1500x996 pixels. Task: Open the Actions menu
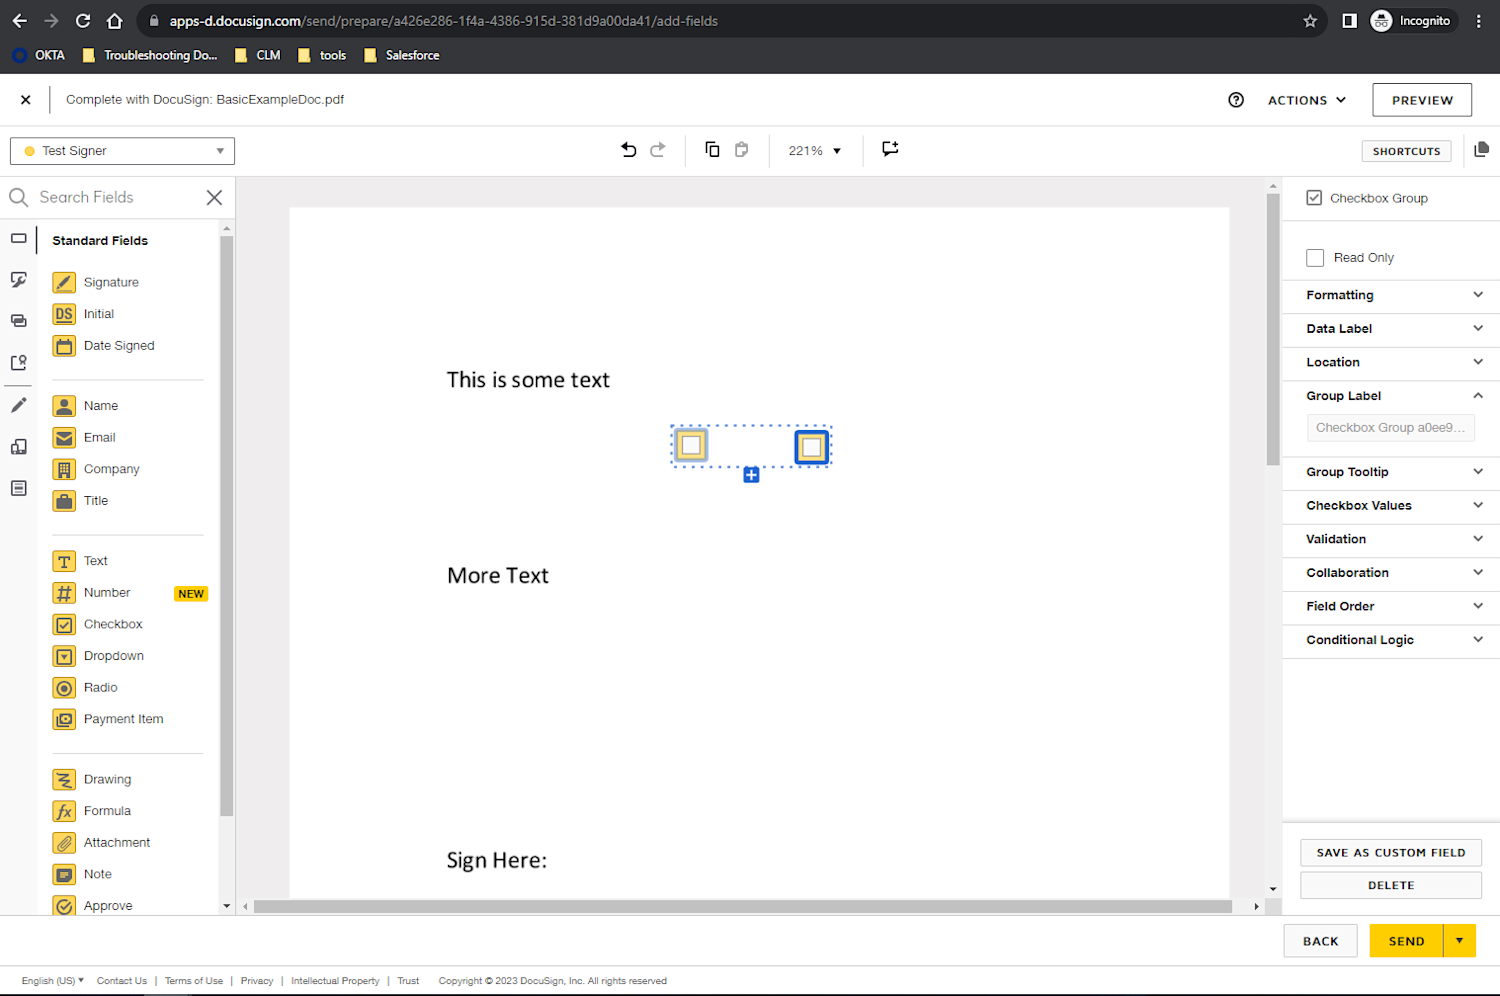1305,99
